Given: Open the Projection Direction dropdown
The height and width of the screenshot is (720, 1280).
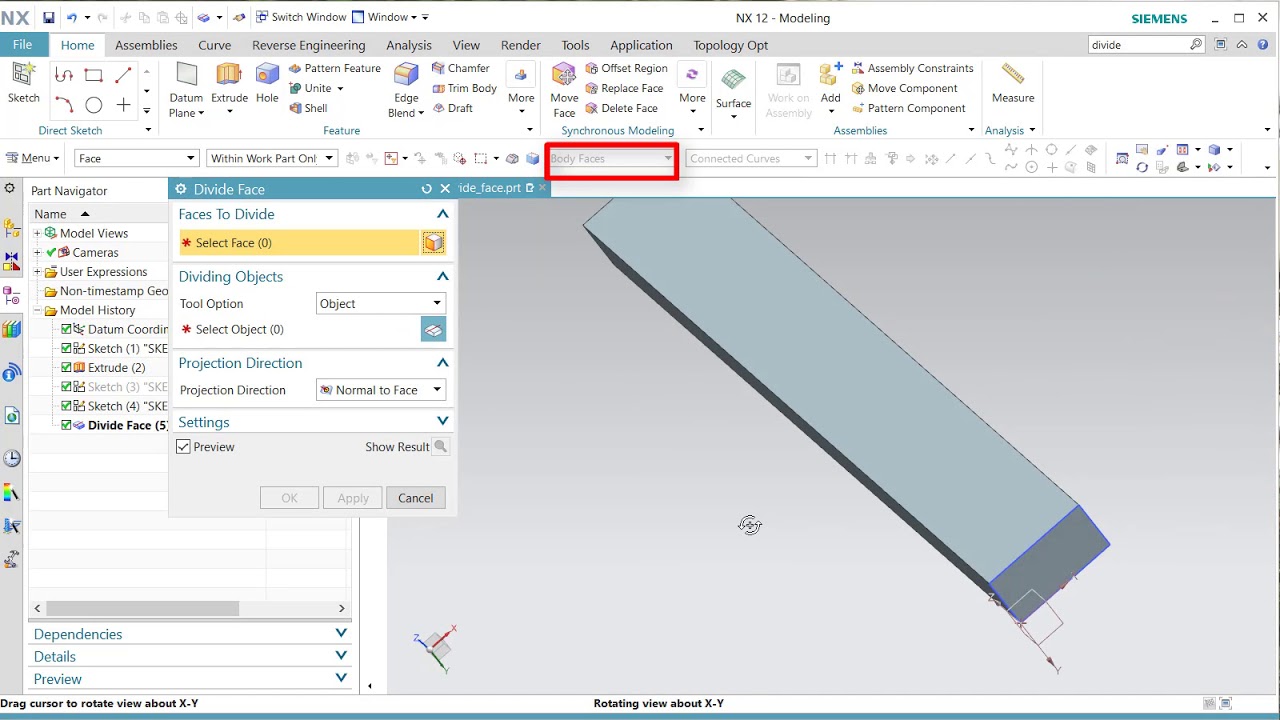Looking at the screenshot, I should tap(381, 390).
